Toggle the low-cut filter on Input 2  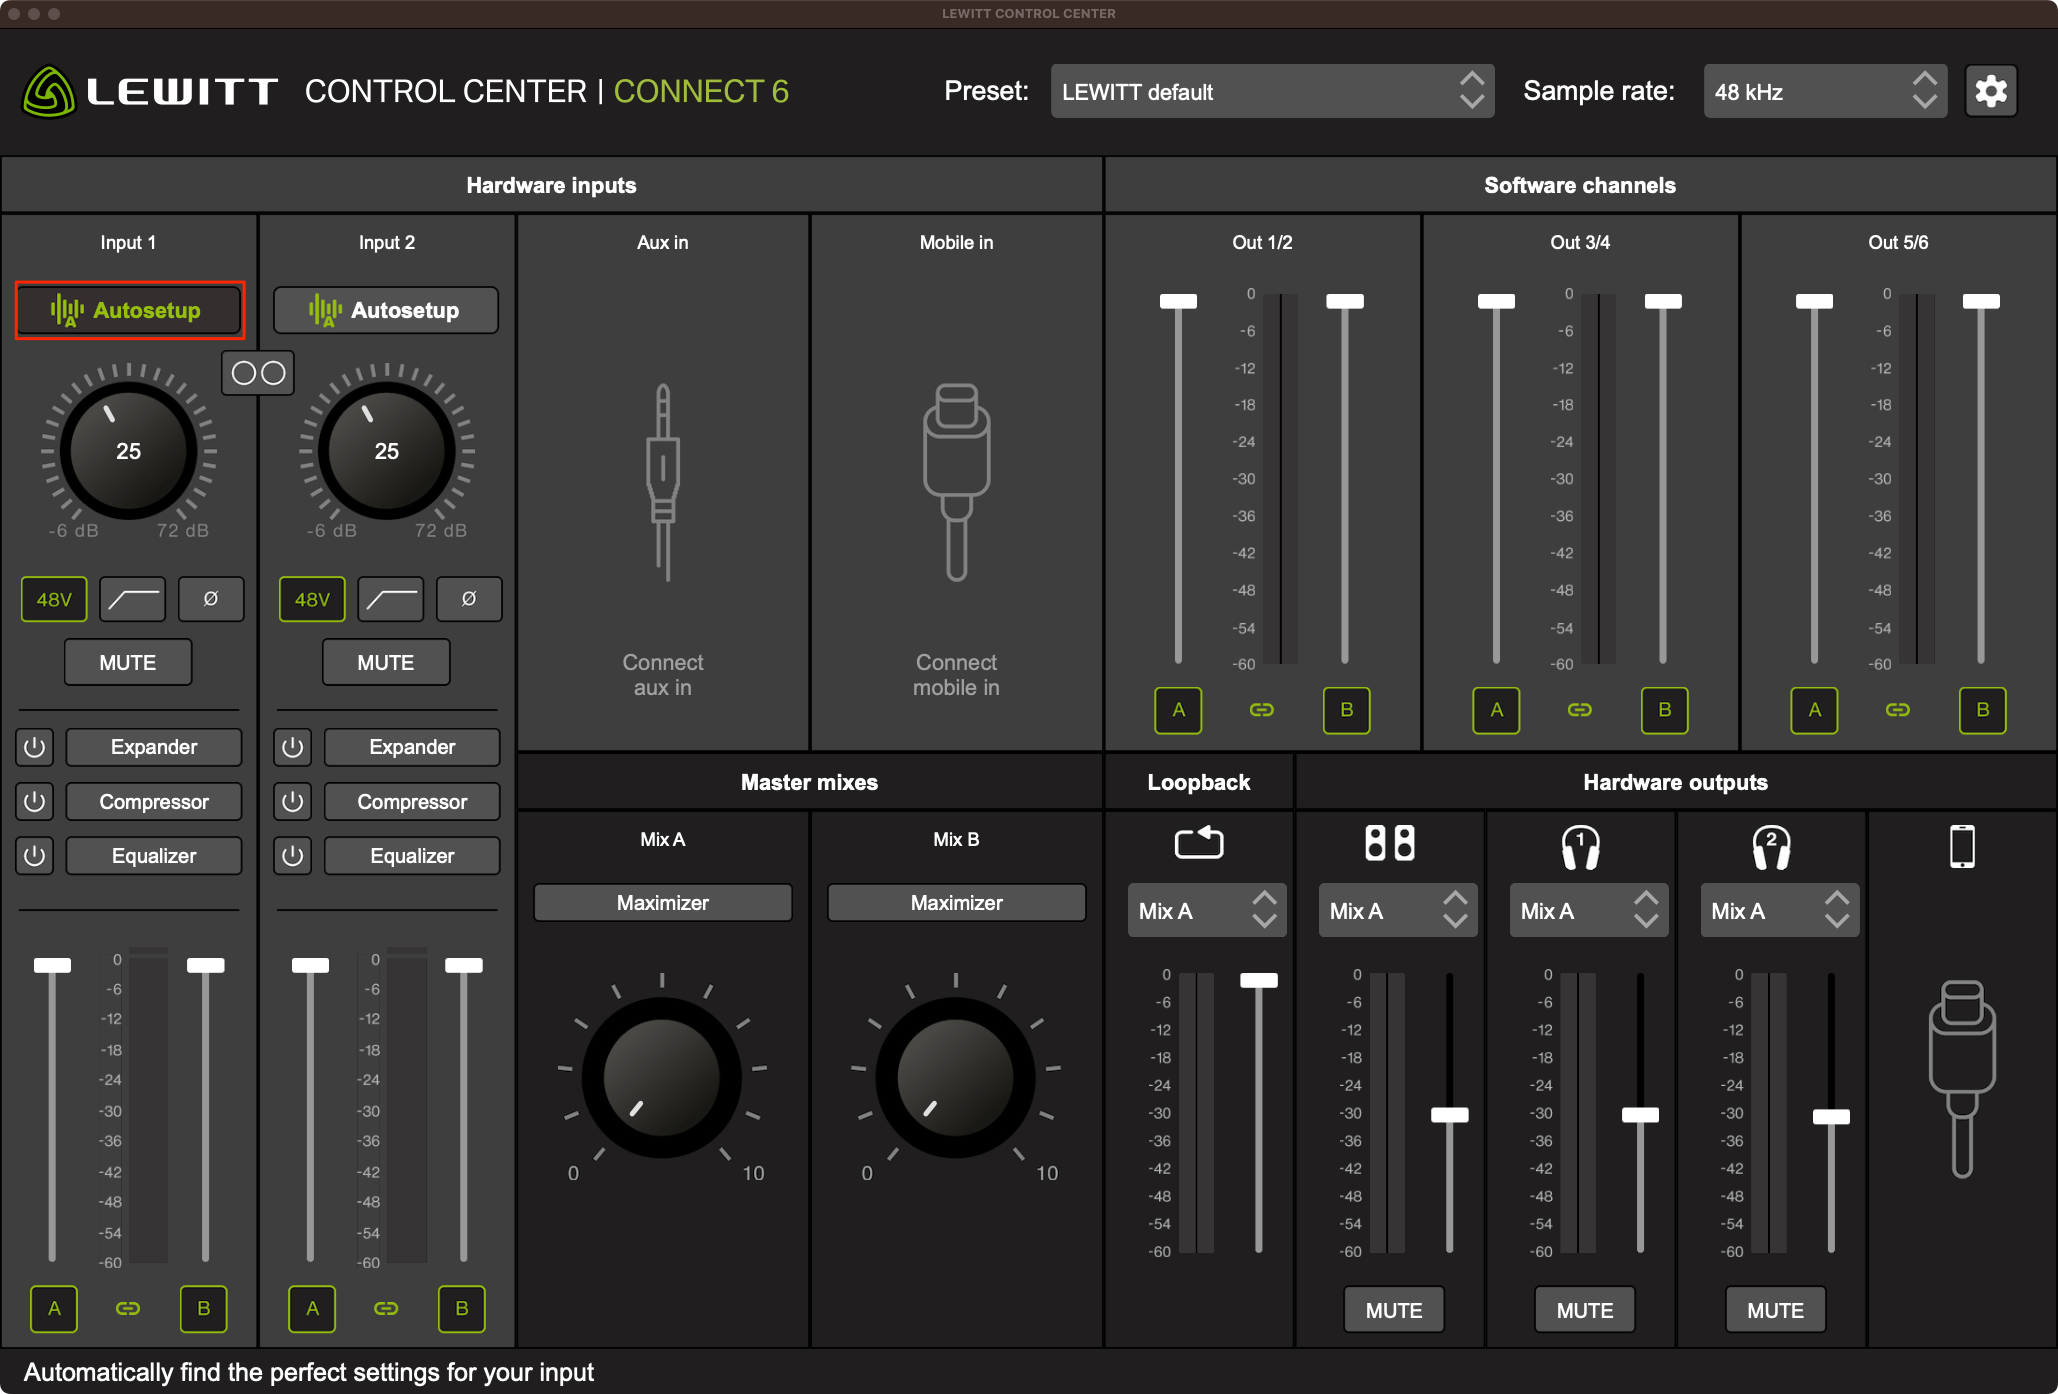point(390,599)
